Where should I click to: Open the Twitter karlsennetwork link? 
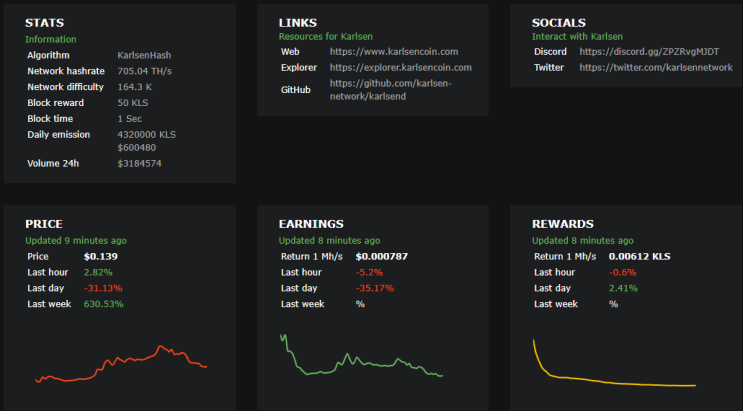click(656, 67)
